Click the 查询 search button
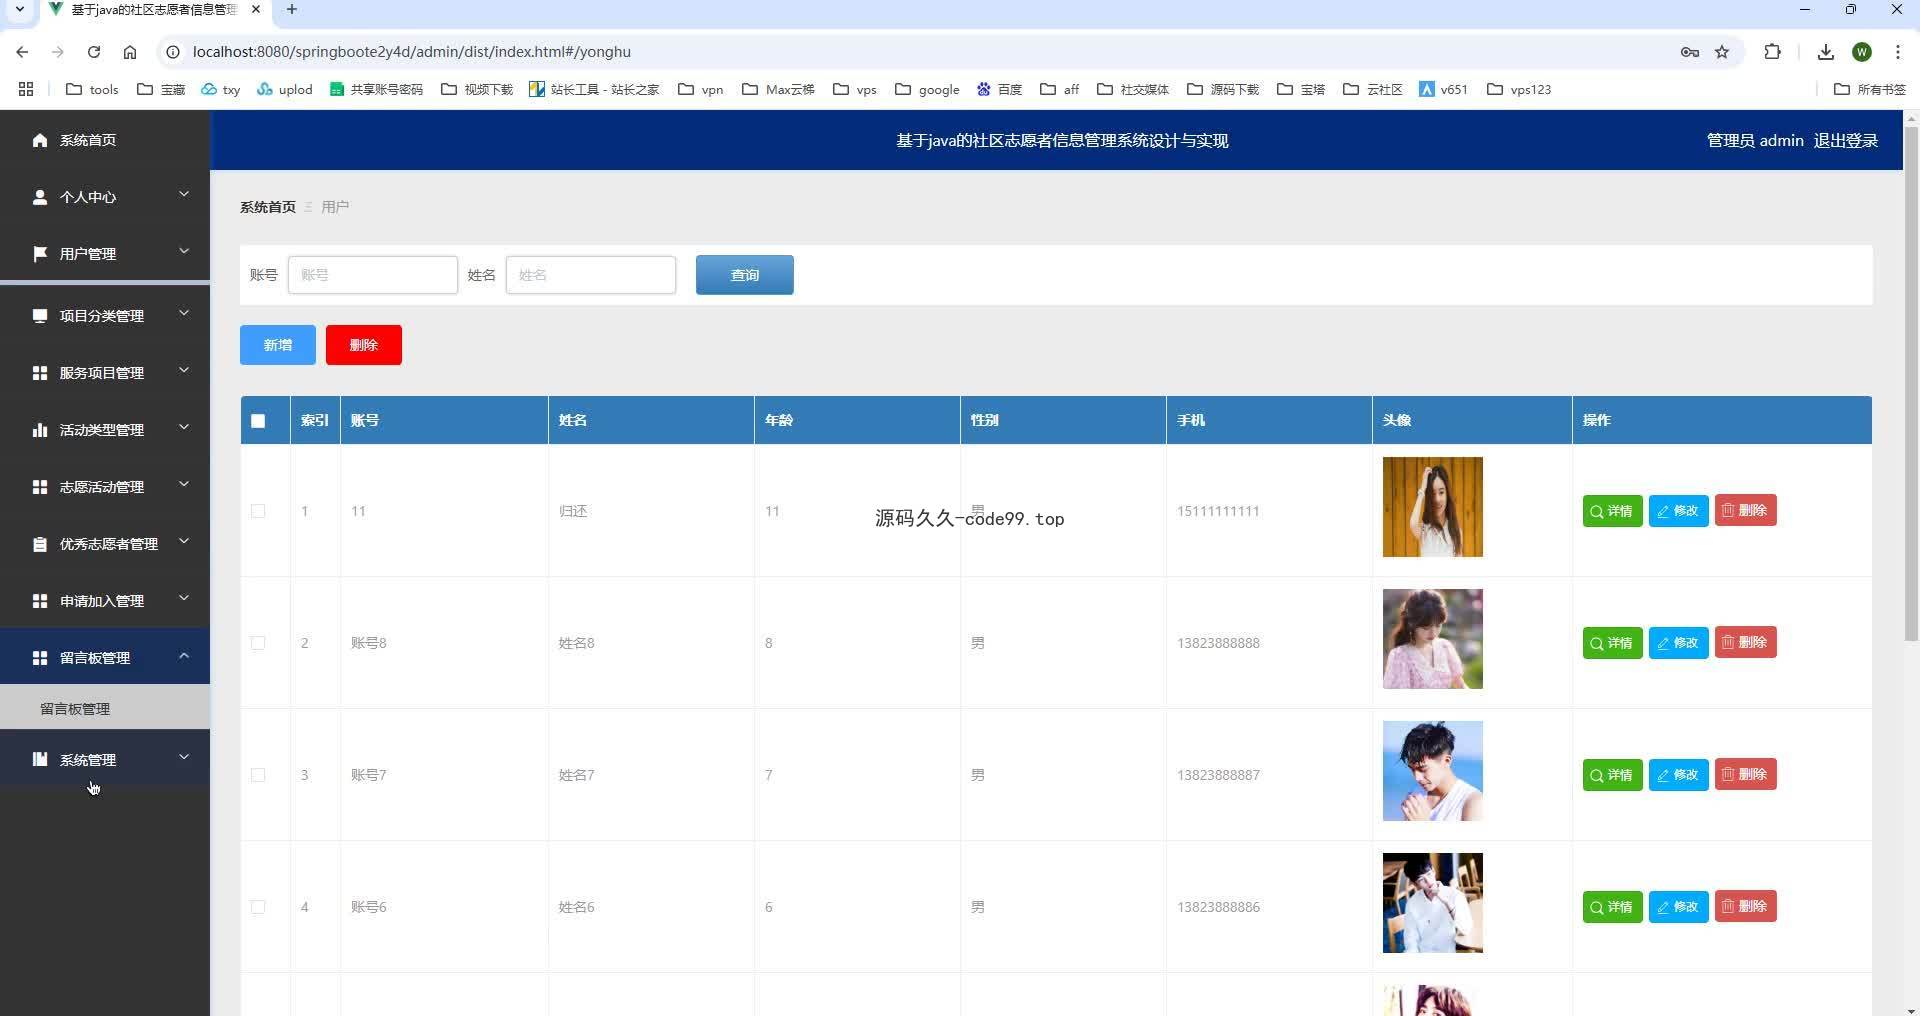Screen dimensions: 1920x1016 pyautogui.click(x=745, y=275)
